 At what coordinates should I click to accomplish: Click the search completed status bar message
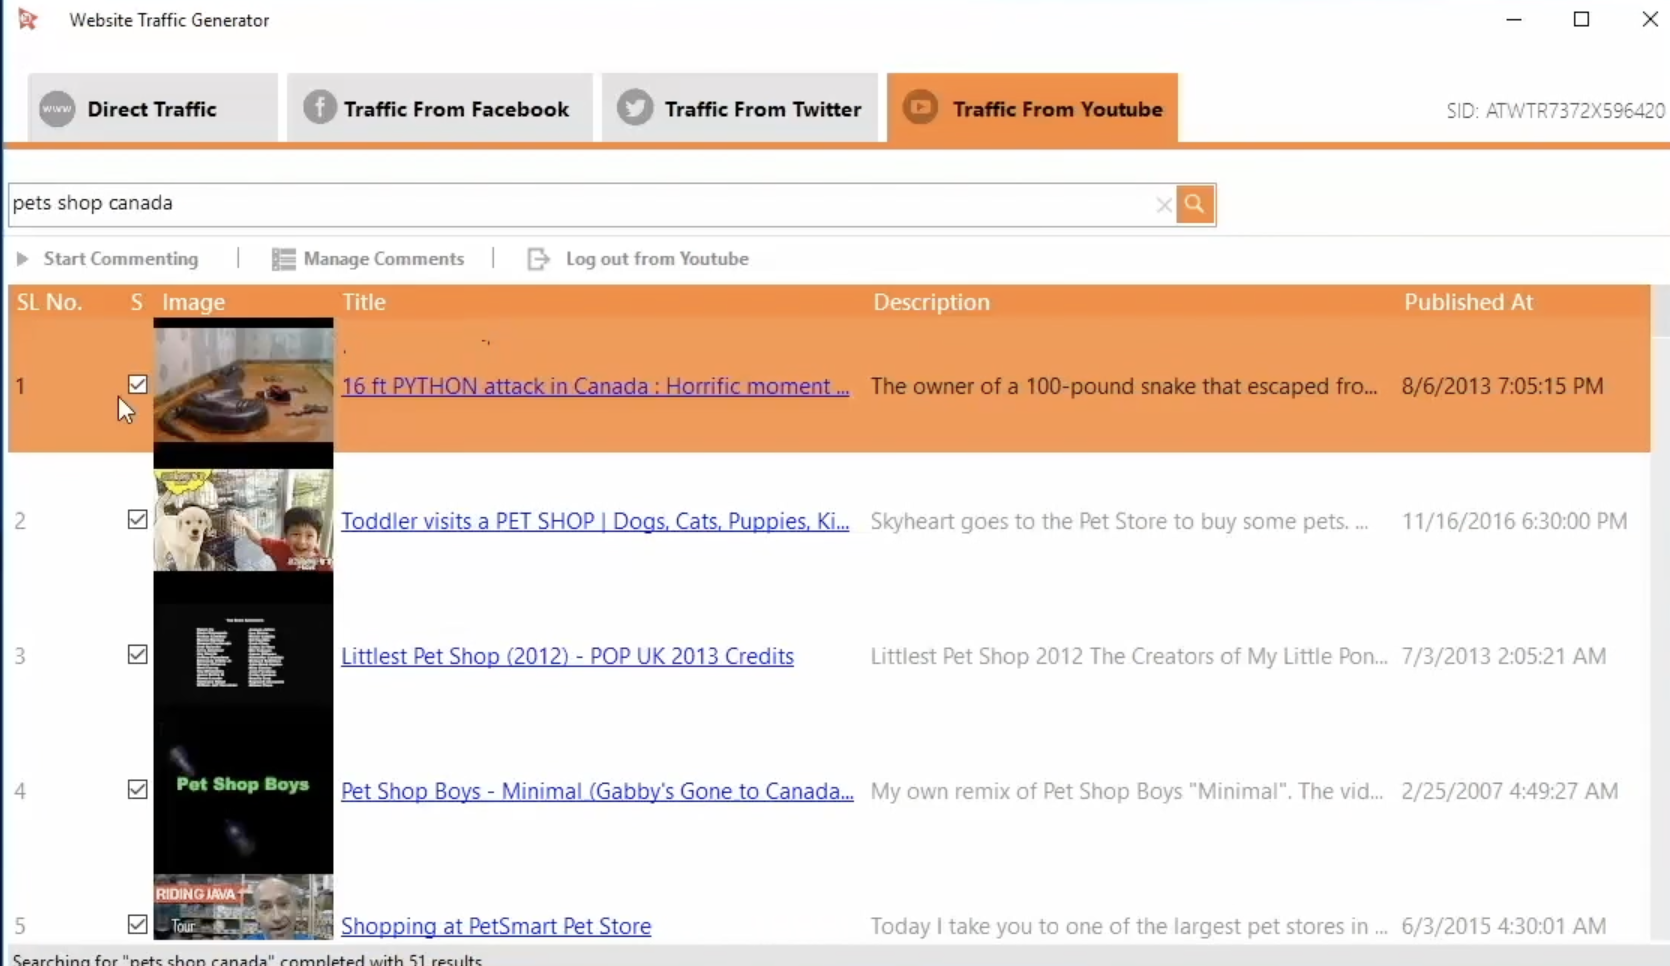(x=247, y=959)
